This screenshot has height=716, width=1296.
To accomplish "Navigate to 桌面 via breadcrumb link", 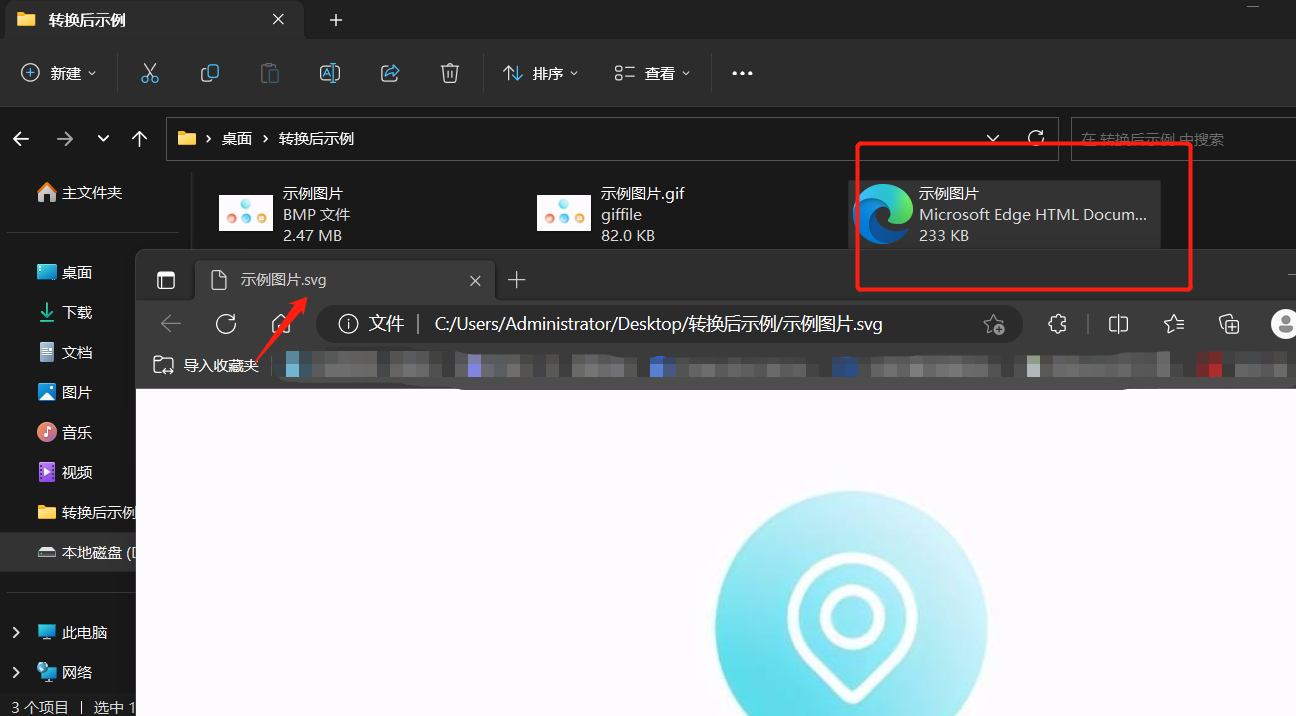I will pyautogui.click(x=237, y=138).
